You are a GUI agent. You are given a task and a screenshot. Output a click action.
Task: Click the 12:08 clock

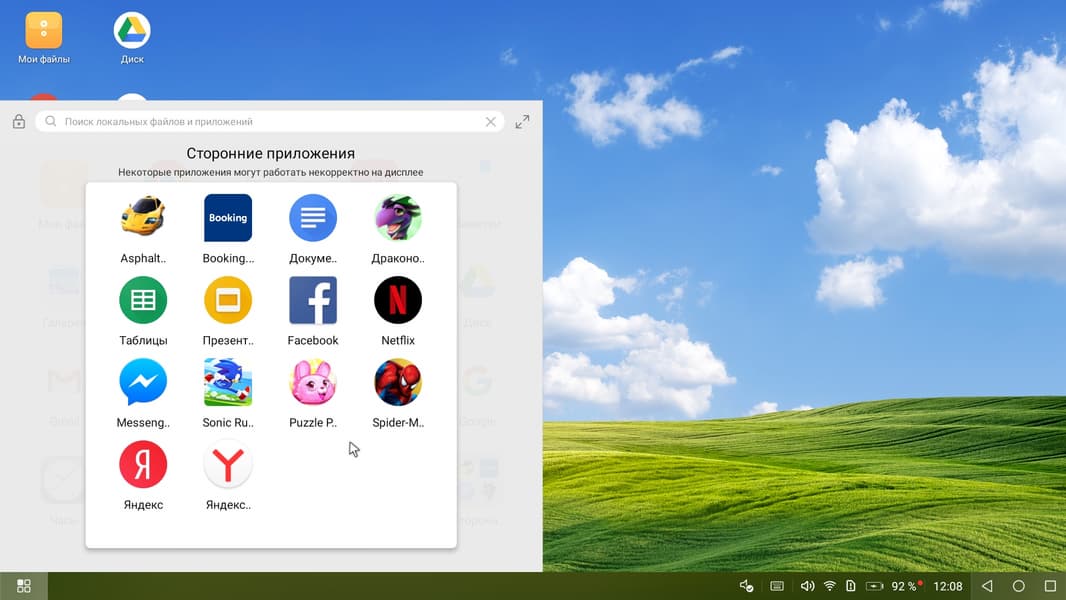948,586
